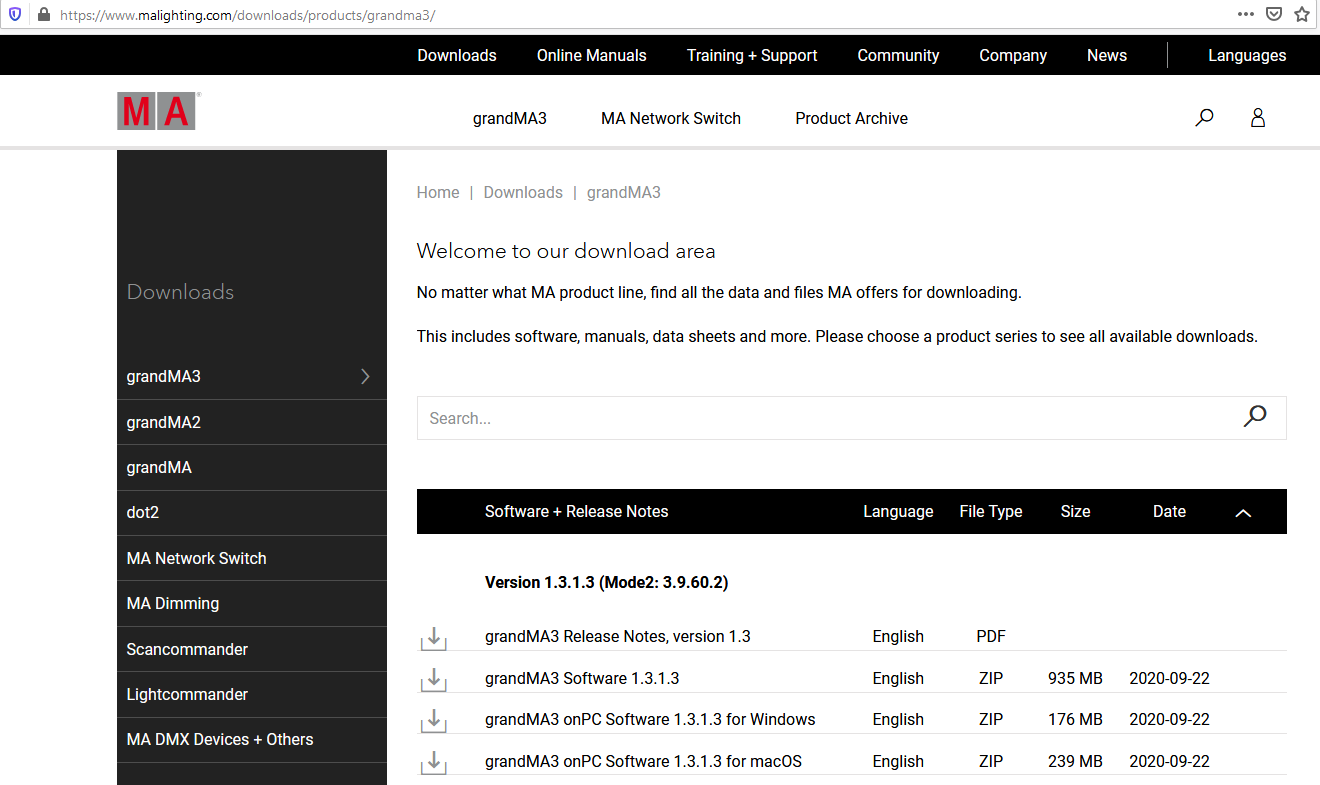Select Lightcommander in the sidebar
The width and height of the screenshot is (1320, 785).
pyautogui.click(x=252, y=694)
